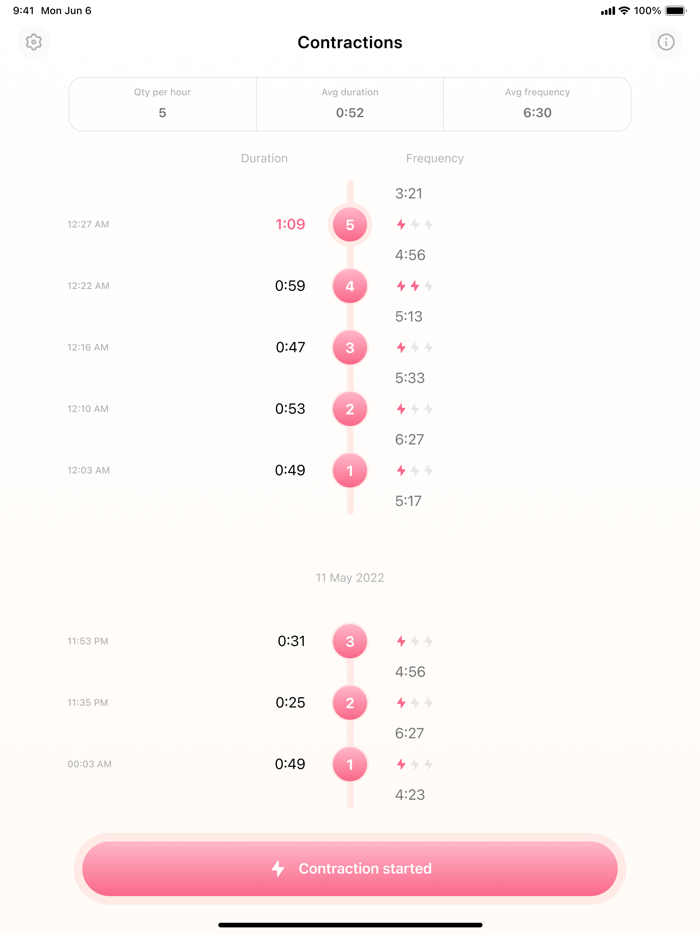Select the Frequency column header
This screenshot has width=700, height=934.
tap(436, 158)
